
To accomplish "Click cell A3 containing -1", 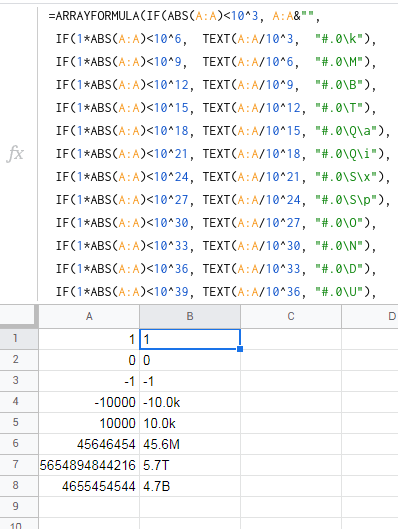I will [89, 381].
